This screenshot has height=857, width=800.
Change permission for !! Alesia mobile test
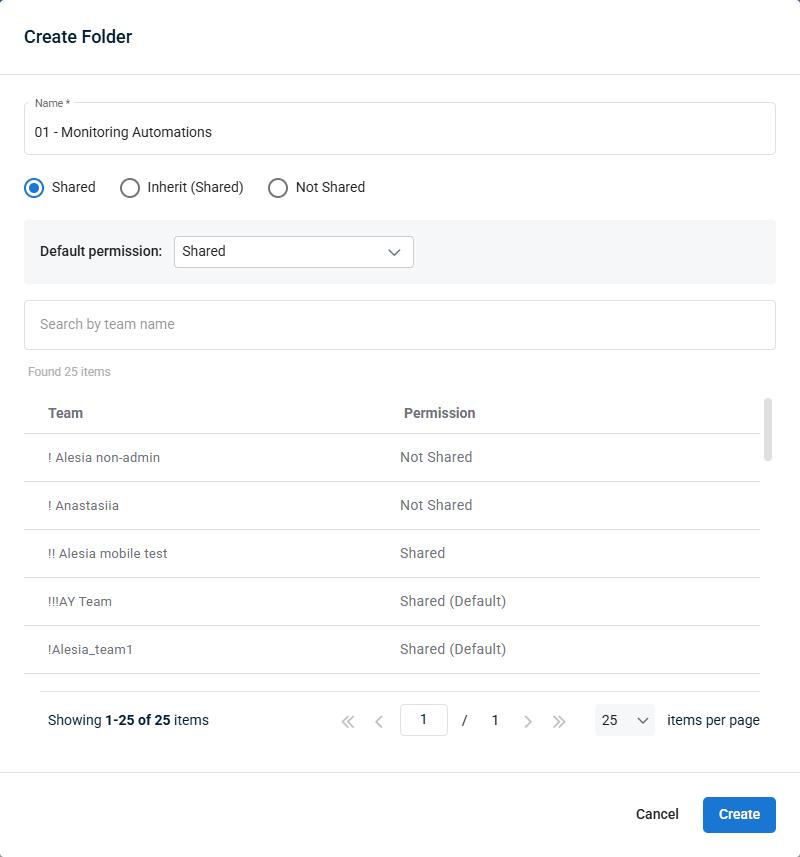(422, 553)
